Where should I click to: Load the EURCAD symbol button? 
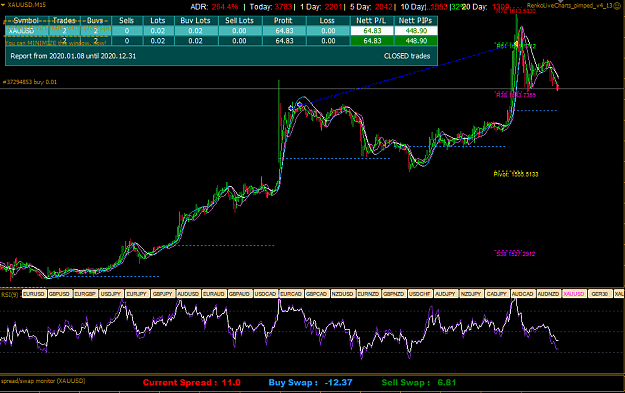(x=291, y=294)
